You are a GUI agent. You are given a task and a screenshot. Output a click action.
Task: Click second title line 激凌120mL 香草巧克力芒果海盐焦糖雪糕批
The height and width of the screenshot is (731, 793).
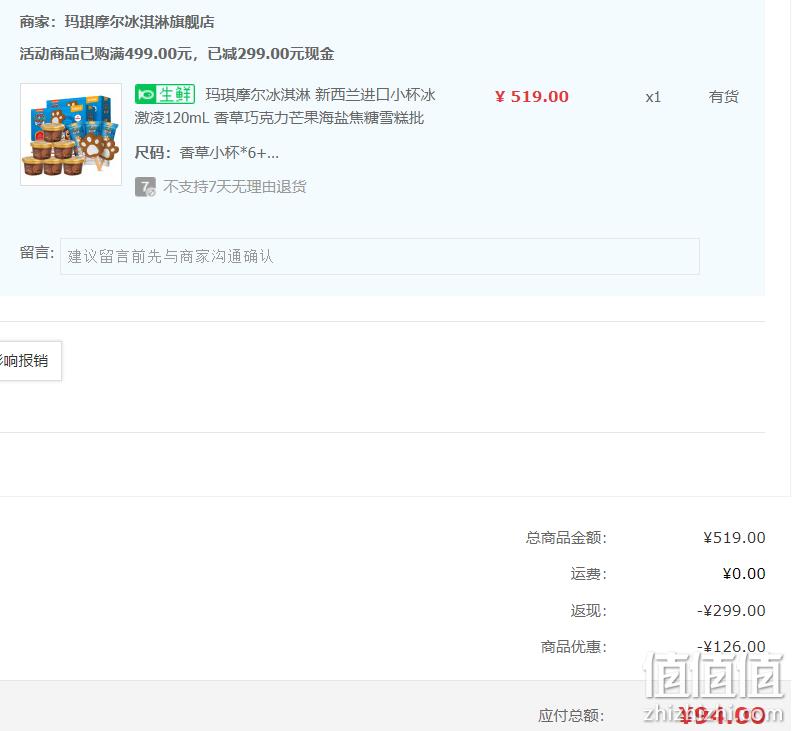[279, 118]
